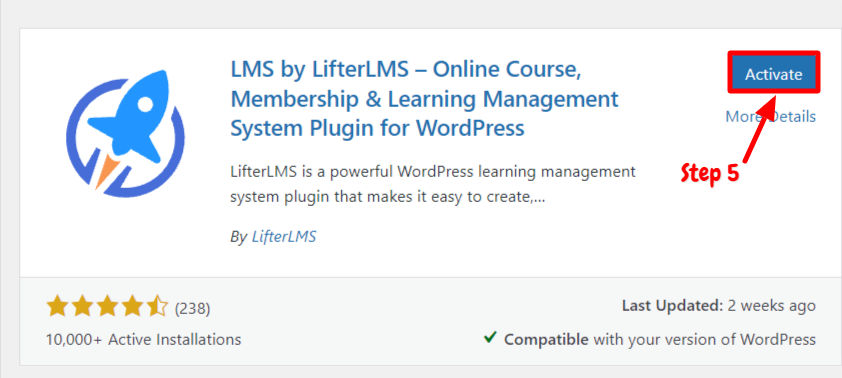
Task: Click the first gold rating star
Action: (x=57, y=308)
